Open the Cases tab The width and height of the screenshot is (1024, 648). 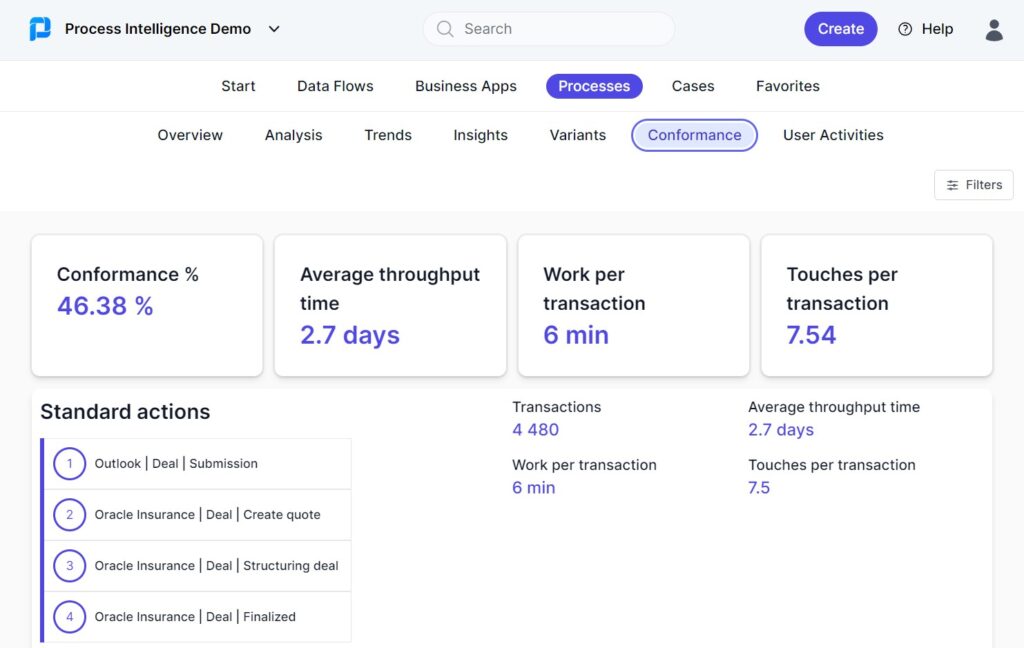click(693, 86)
